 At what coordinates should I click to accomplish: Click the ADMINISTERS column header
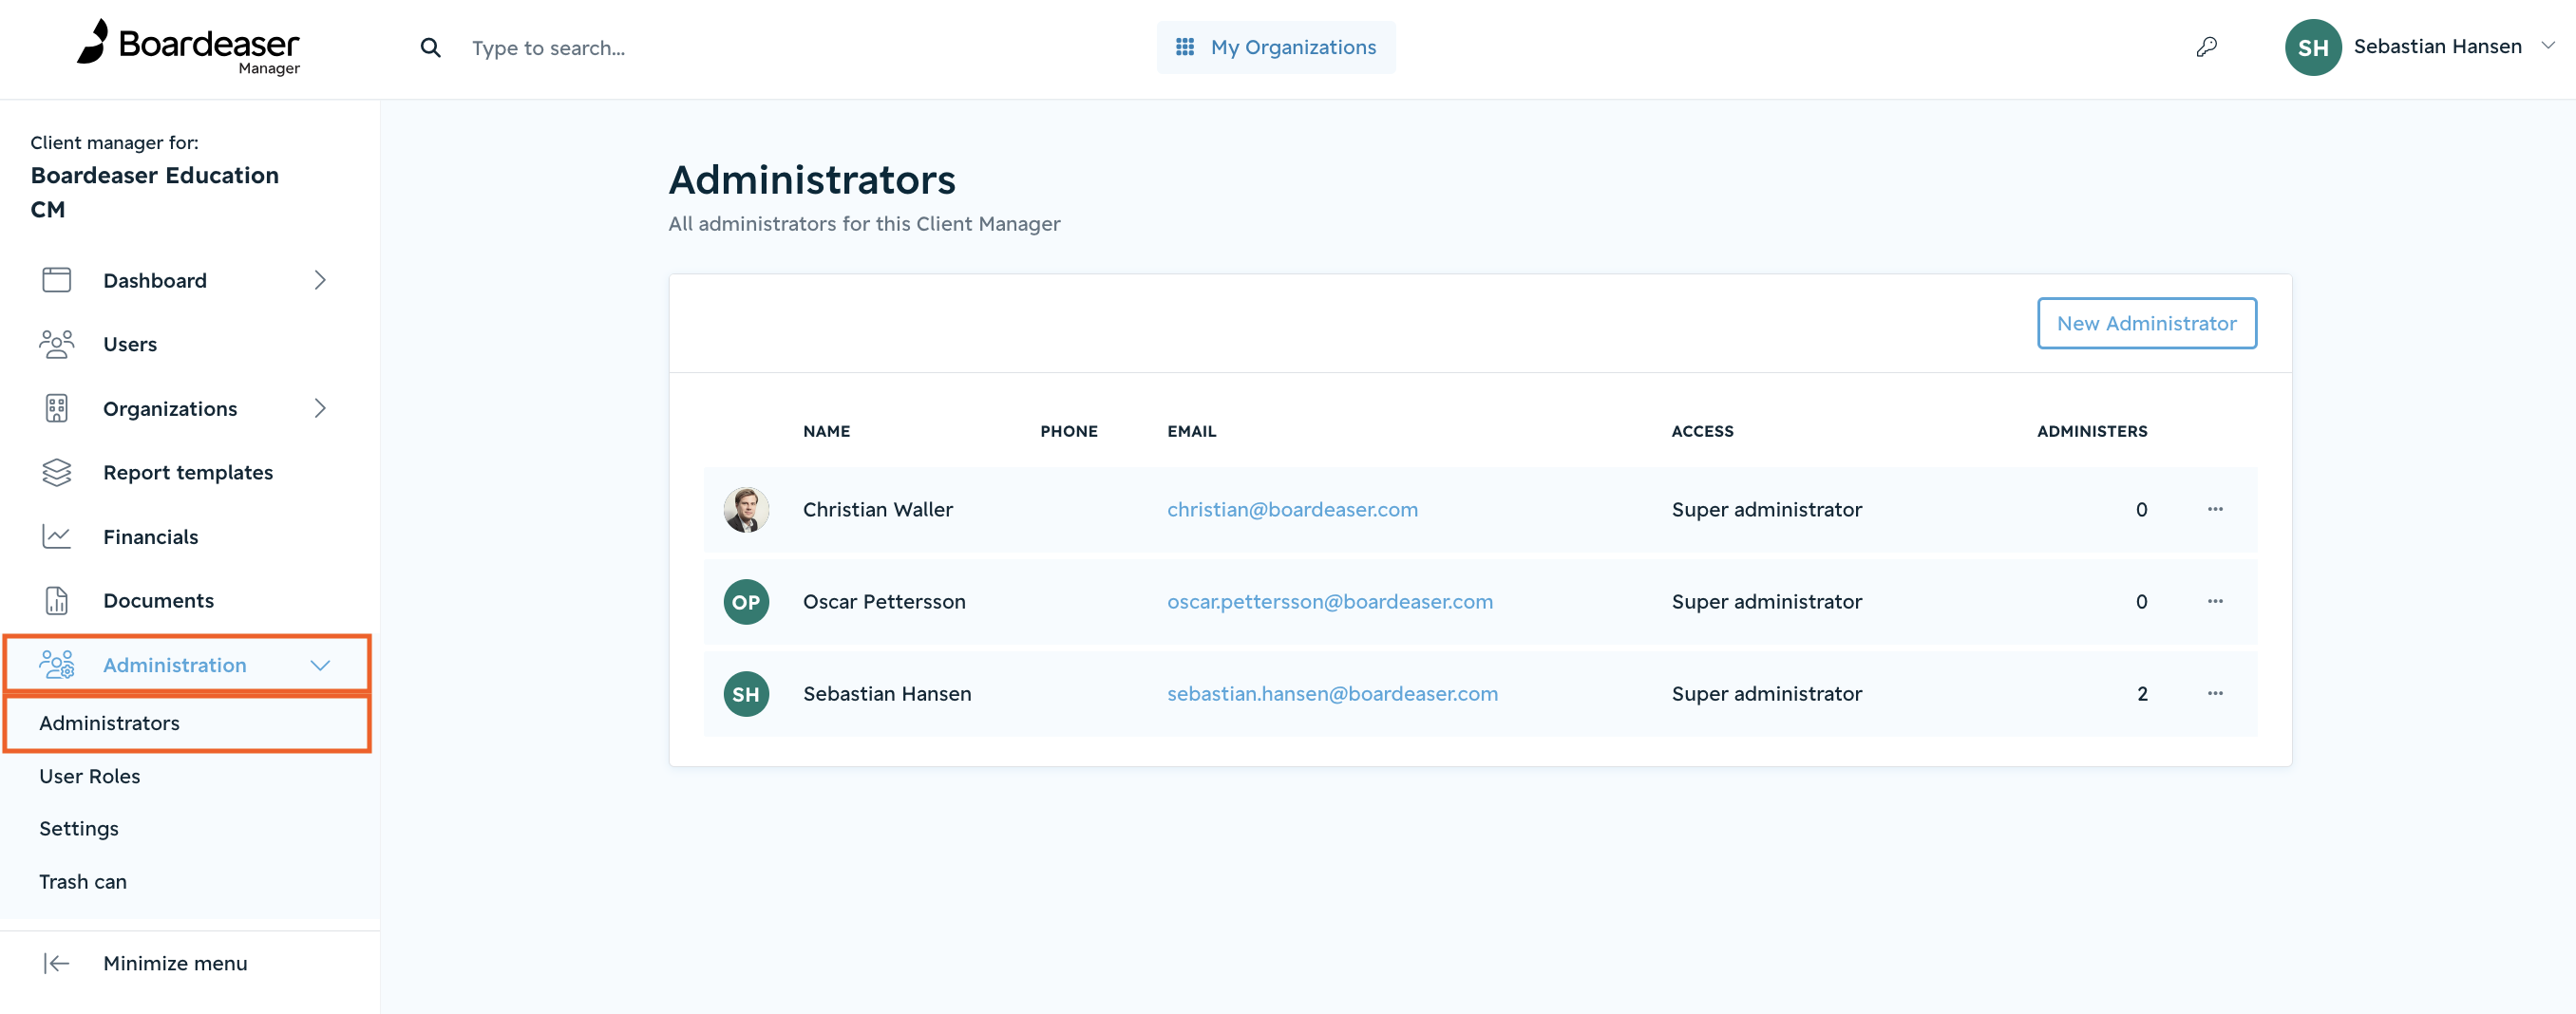(2091, 431)
